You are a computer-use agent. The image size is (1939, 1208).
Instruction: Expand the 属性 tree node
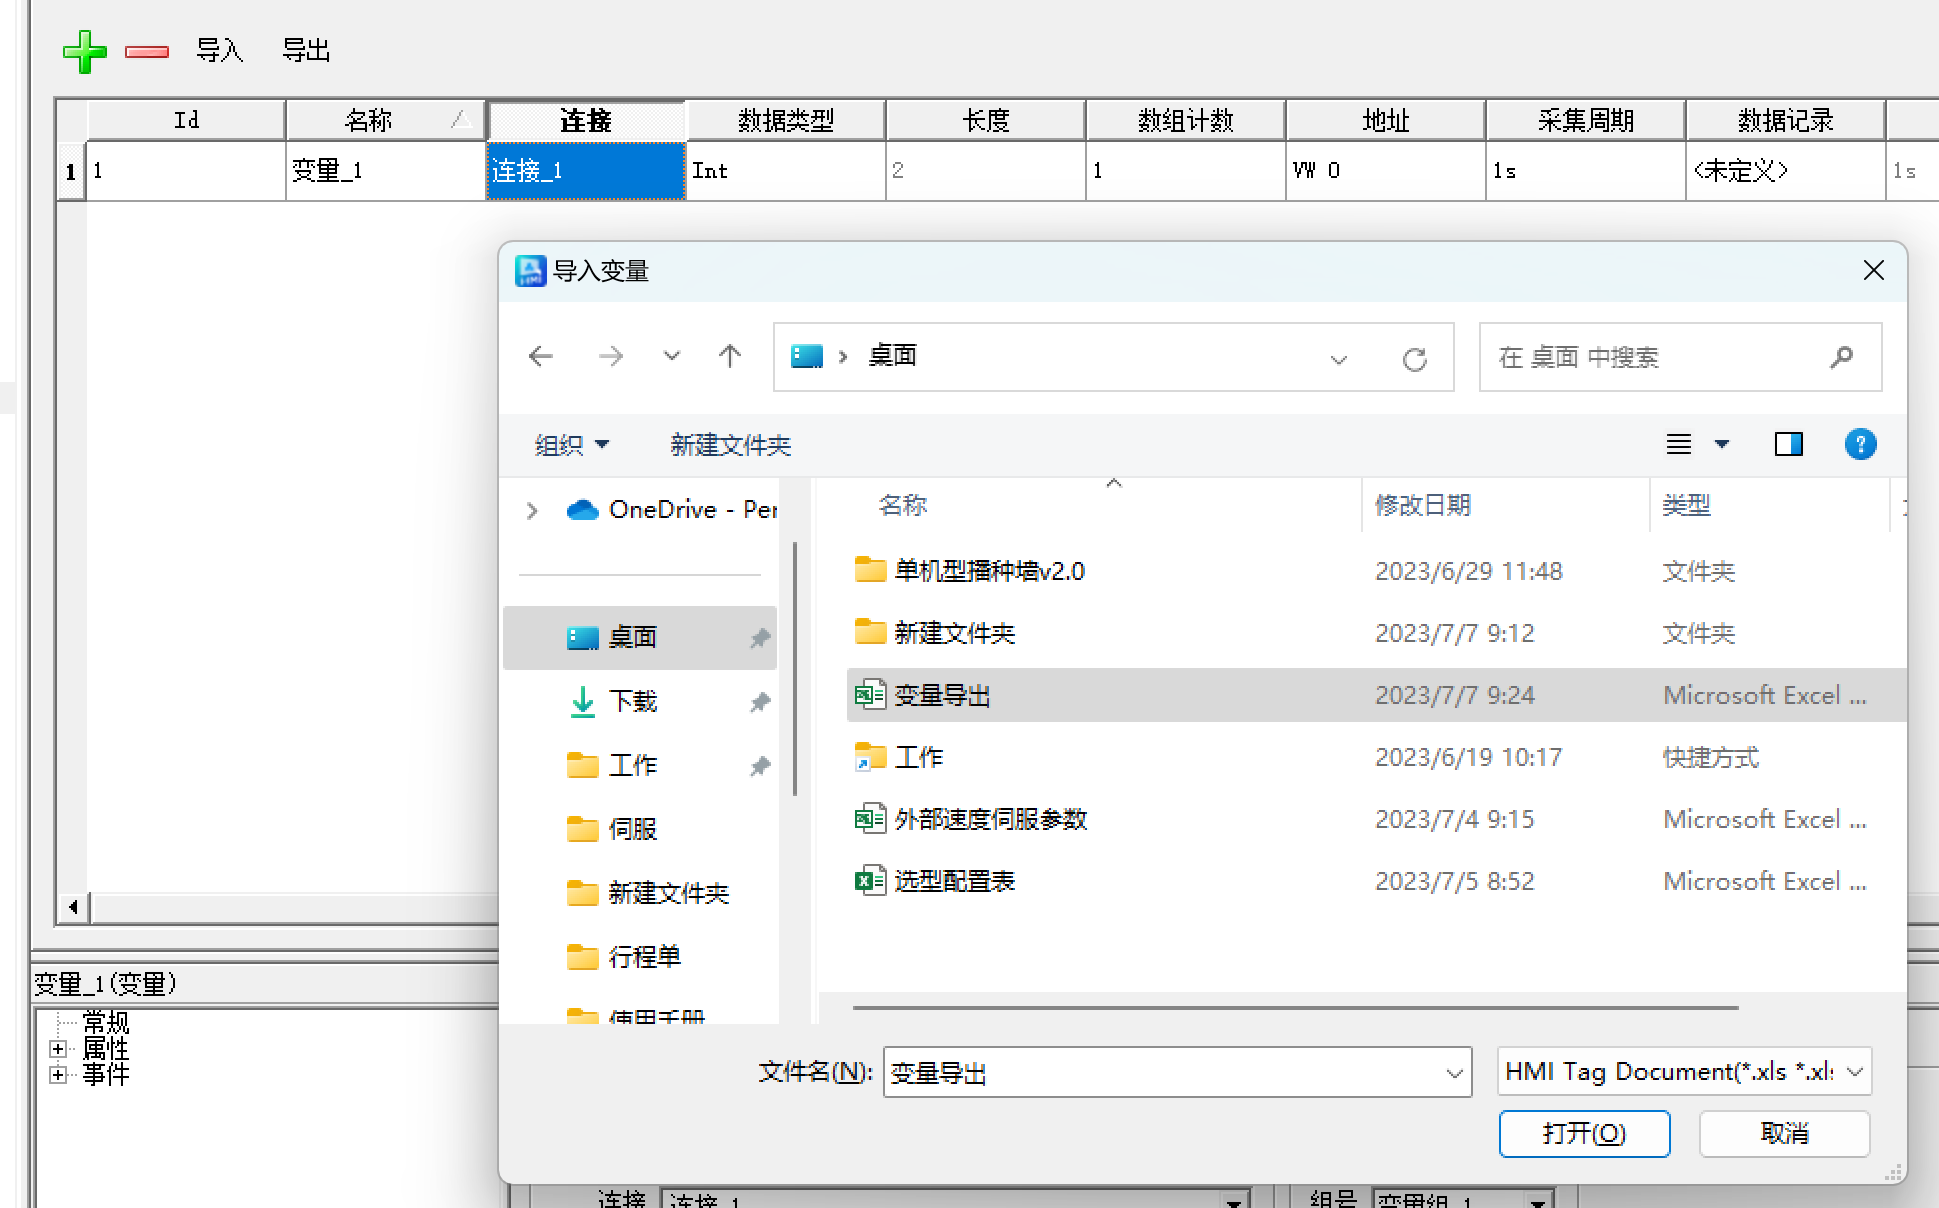58,1049
